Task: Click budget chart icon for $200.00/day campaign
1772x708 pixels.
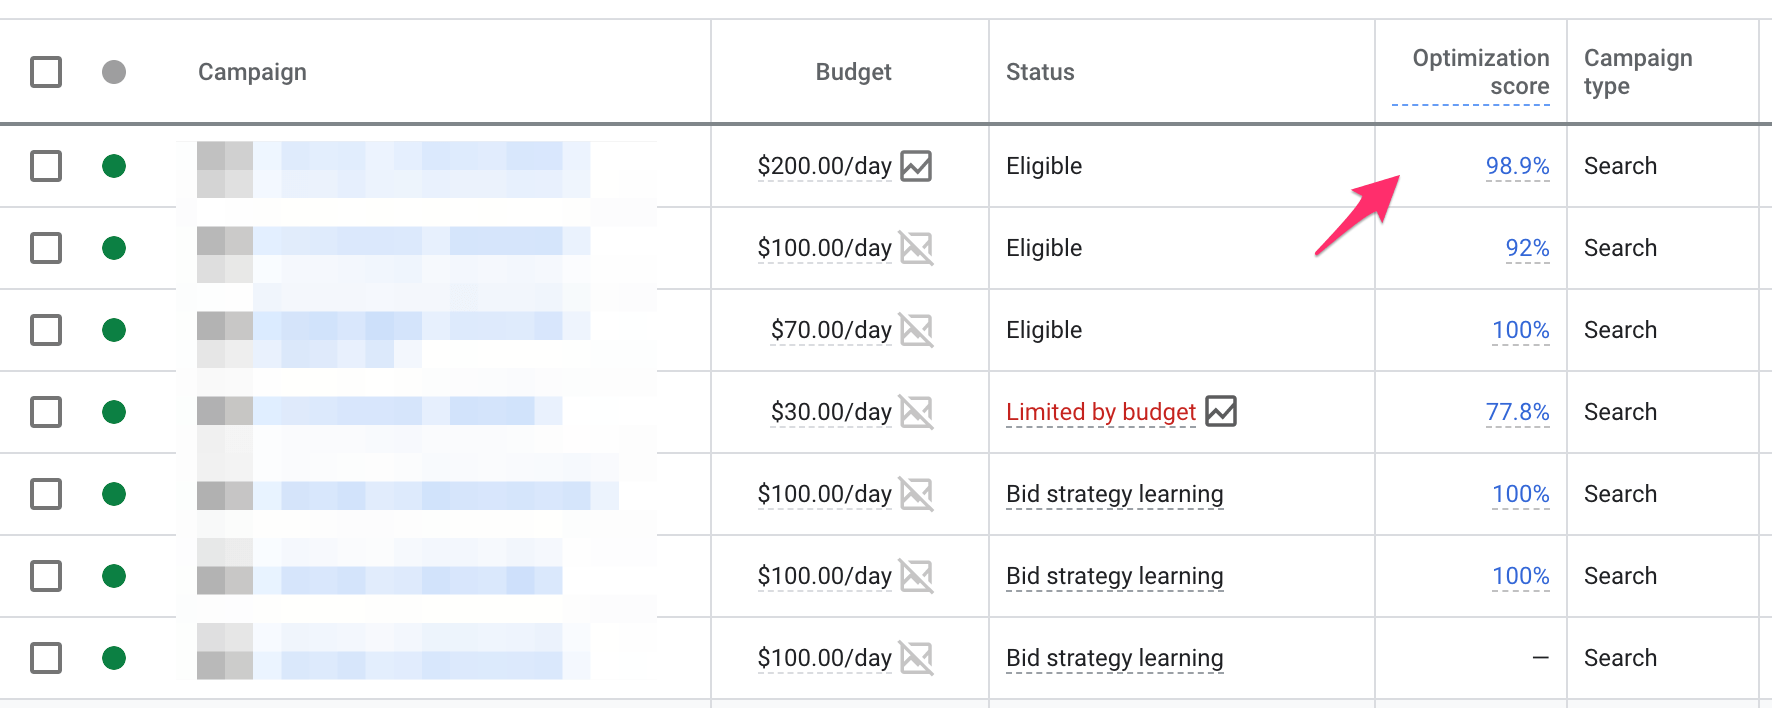Action: [x=915, y=166]
